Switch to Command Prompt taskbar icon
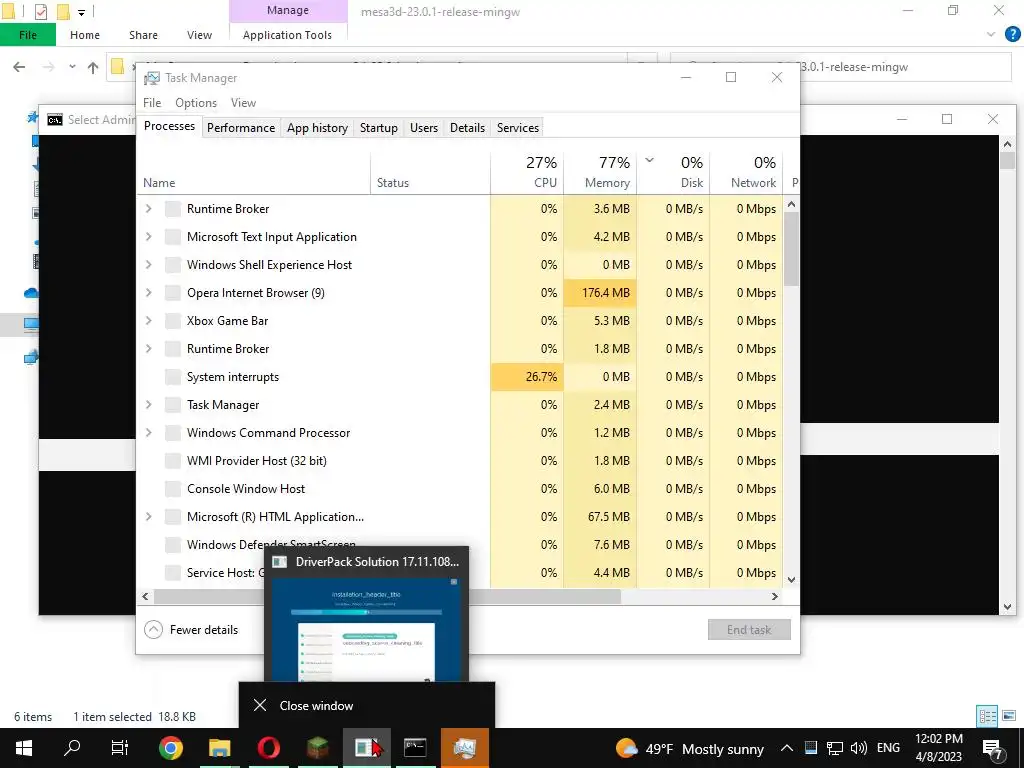The width and height of the screenshot is (1024, 768). click(415, 748)
